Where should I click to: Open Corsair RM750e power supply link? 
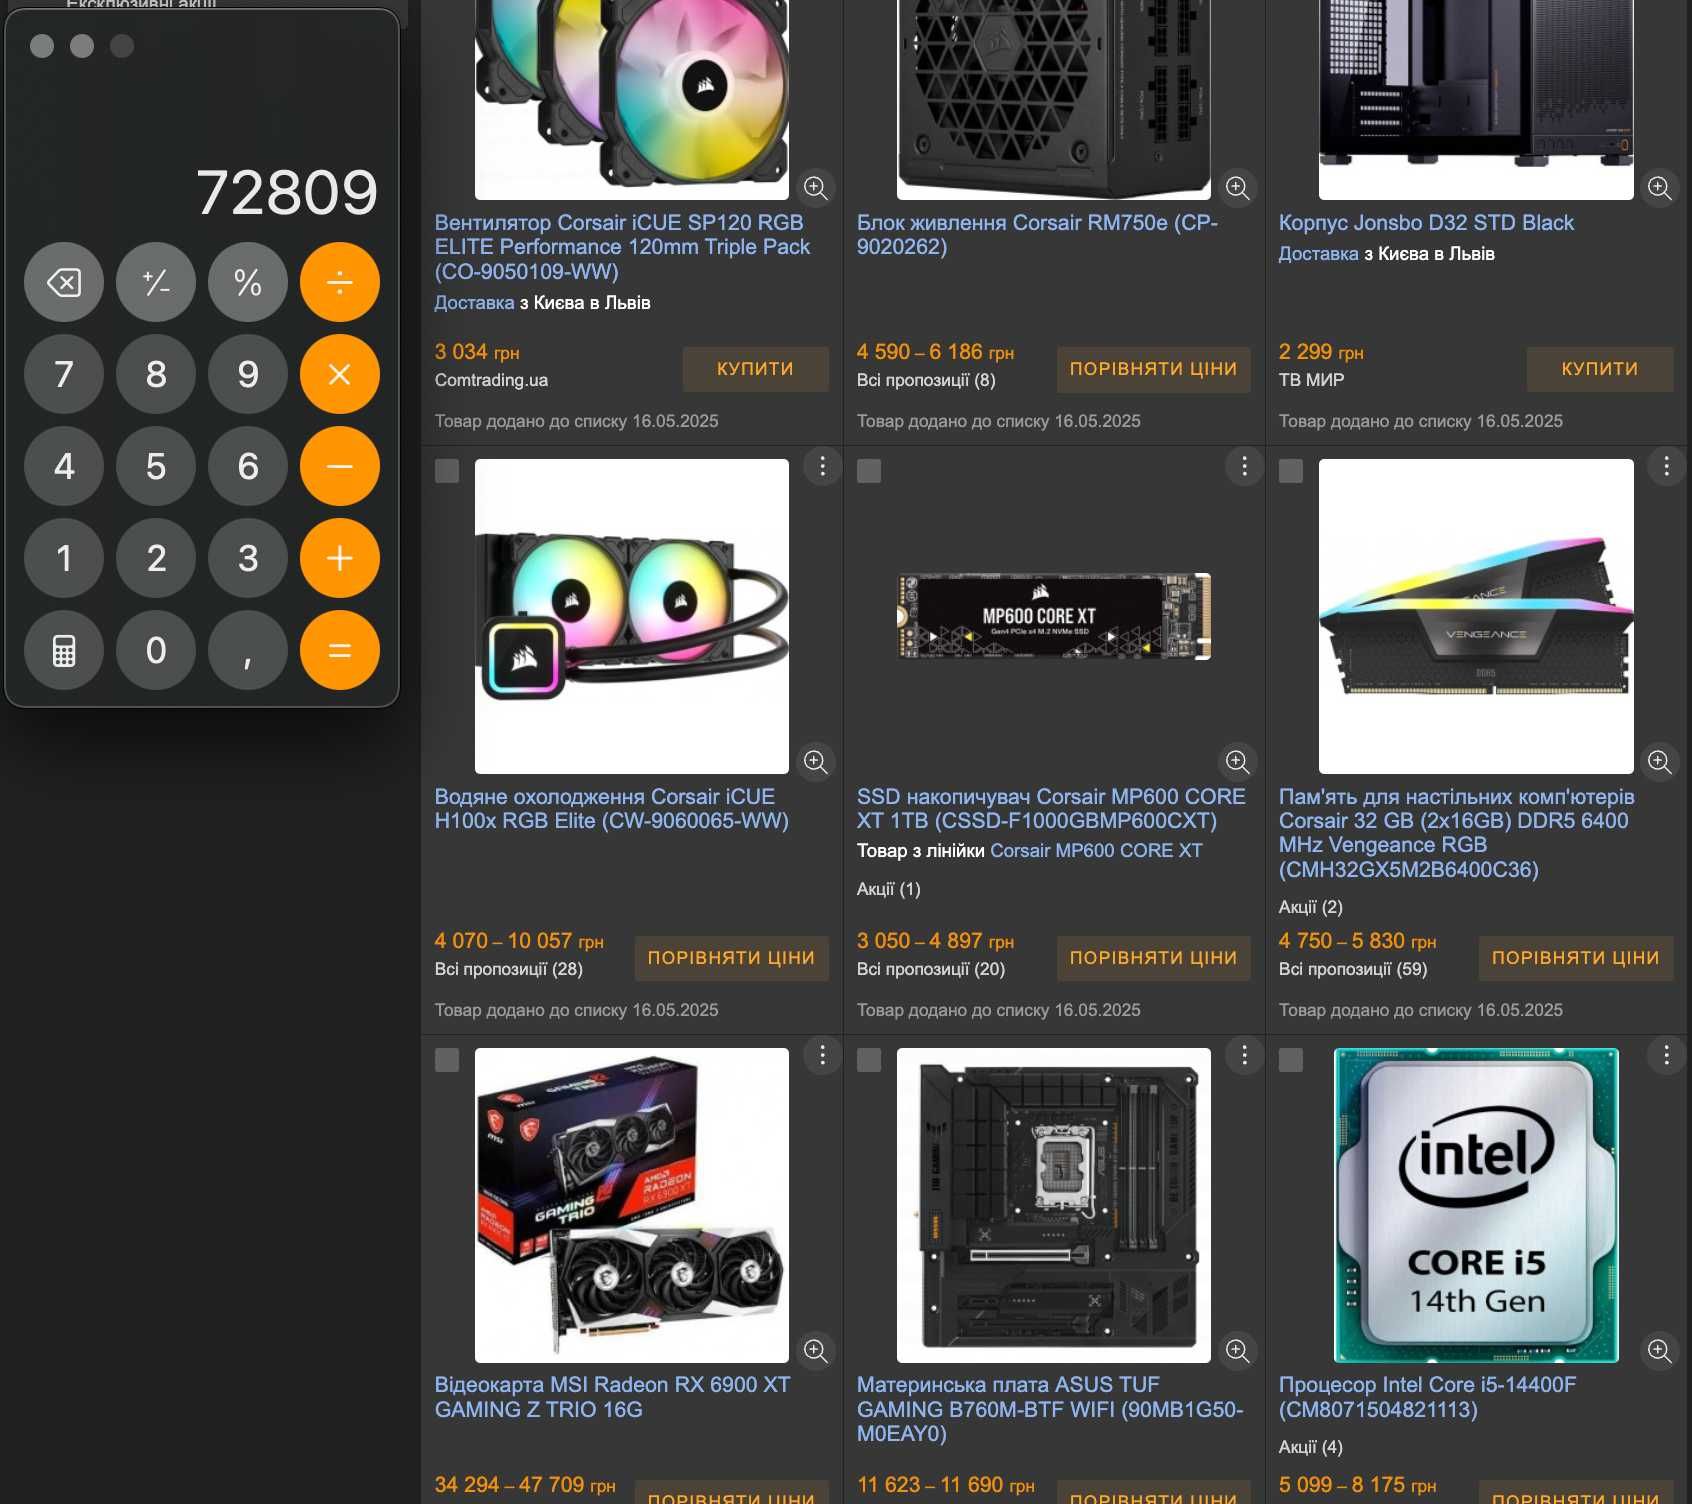tap(1037, 235)
